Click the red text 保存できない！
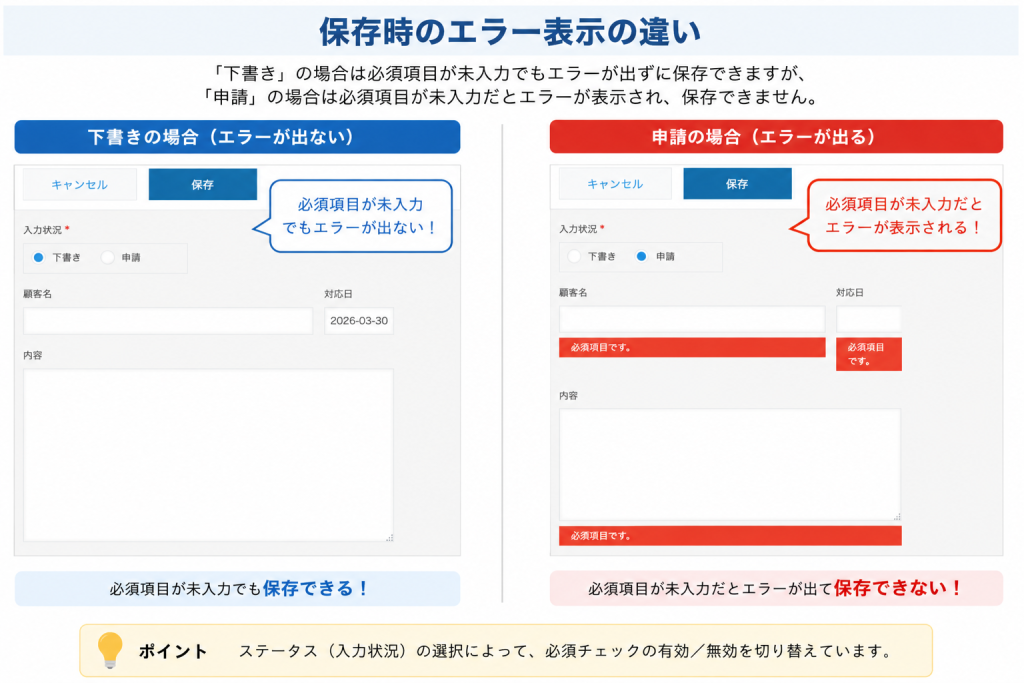Image resolution: width=1024 pixels, height=683 pixels. point(898,588)
